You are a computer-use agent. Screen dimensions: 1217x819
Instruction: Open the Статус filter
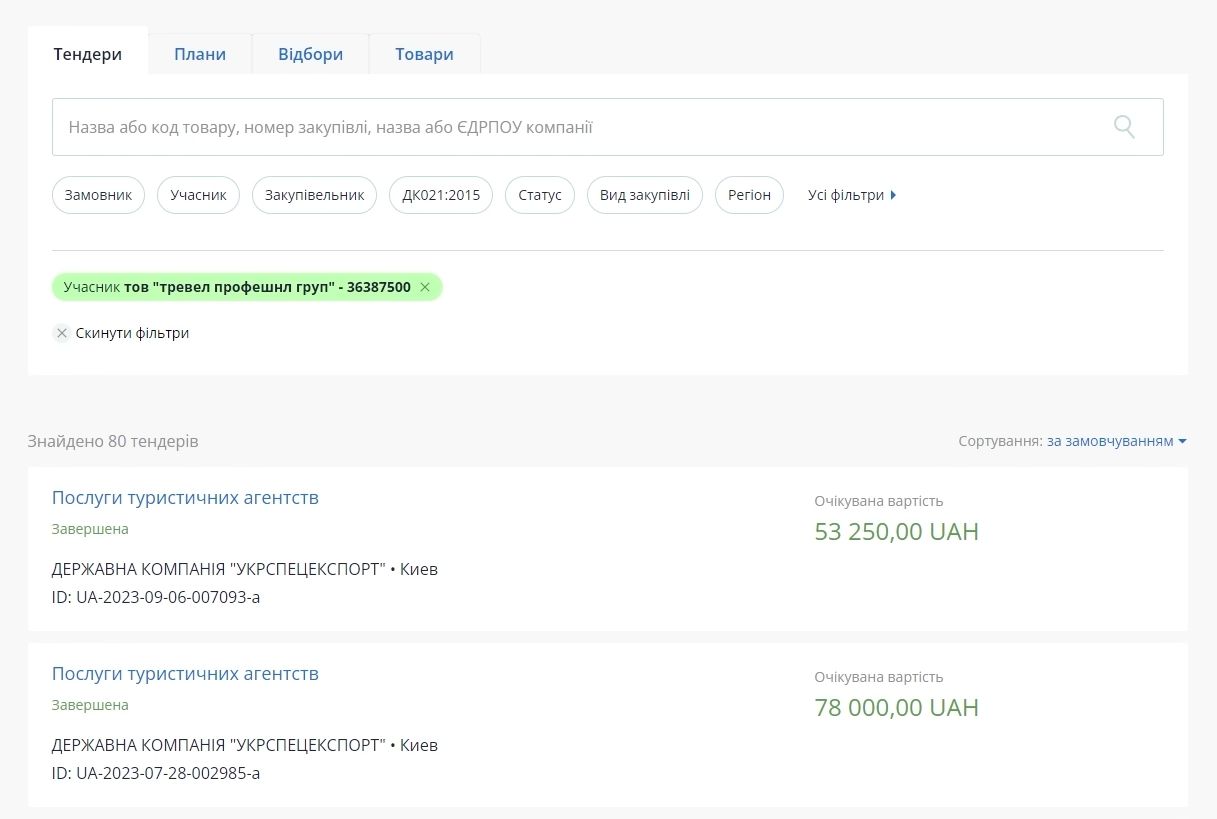point(540,195)
